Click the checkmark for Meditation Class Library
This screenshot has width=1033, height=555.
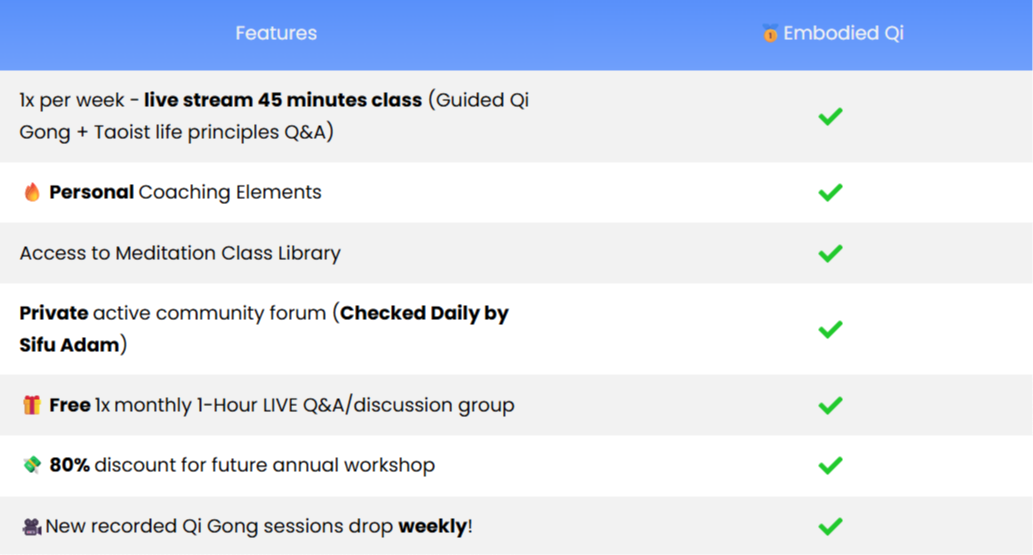(830, 253)
